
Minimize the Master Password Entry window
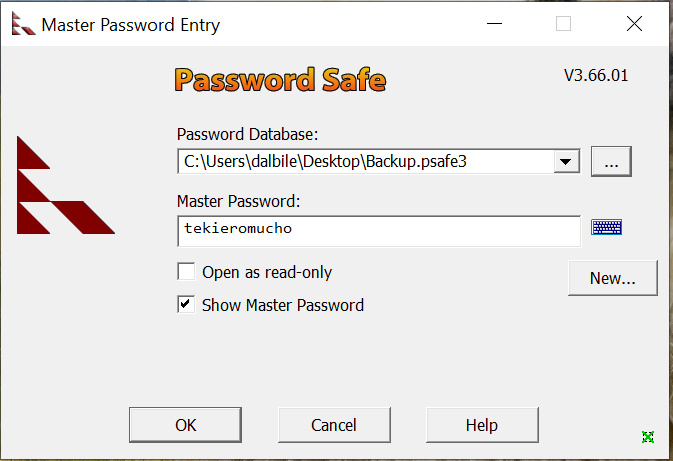494,24
